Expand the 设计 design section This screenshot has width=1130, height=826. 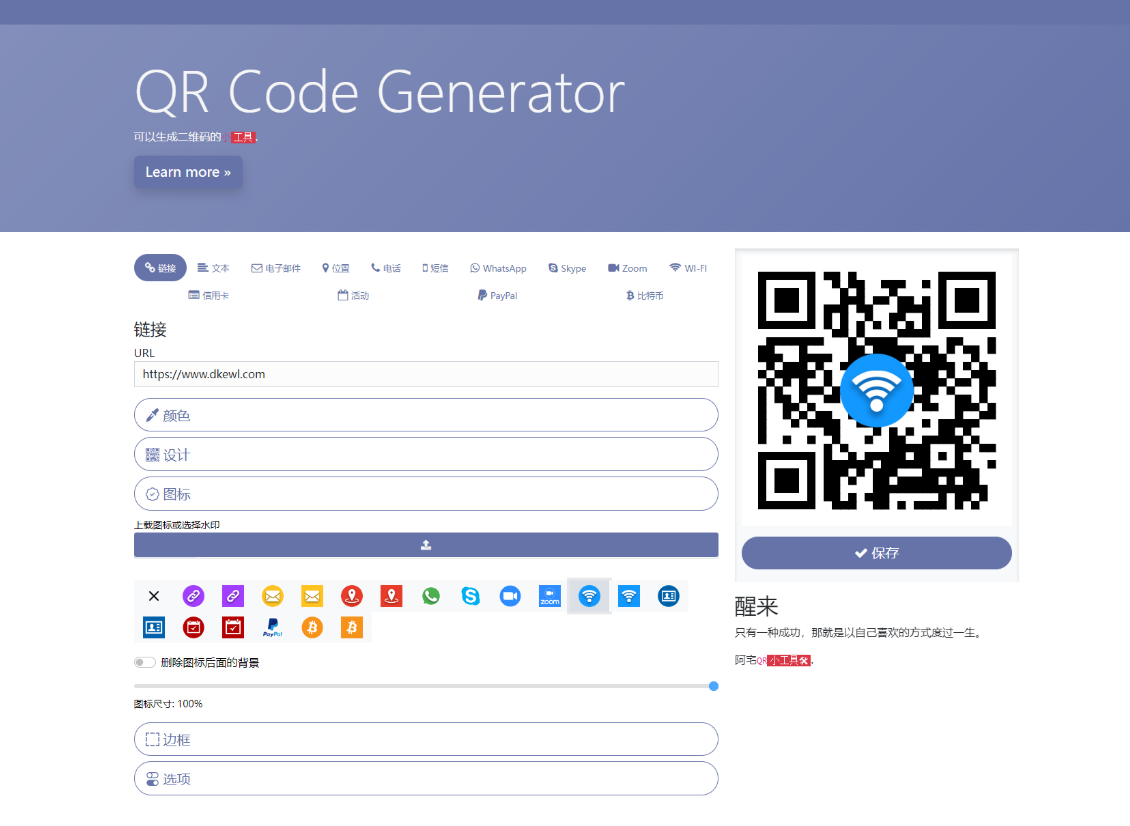pos(426,455)
